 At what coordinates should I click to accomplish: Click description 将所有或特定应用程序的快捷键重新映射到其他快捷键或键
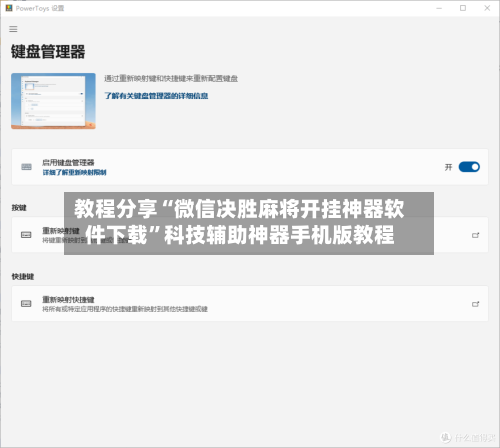pyautogui.click(x=125, y=309)
